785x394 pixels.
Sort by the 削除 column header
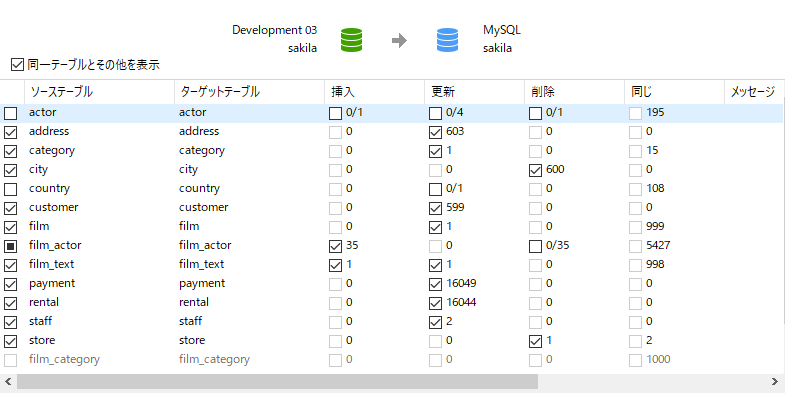coord(575,92)
